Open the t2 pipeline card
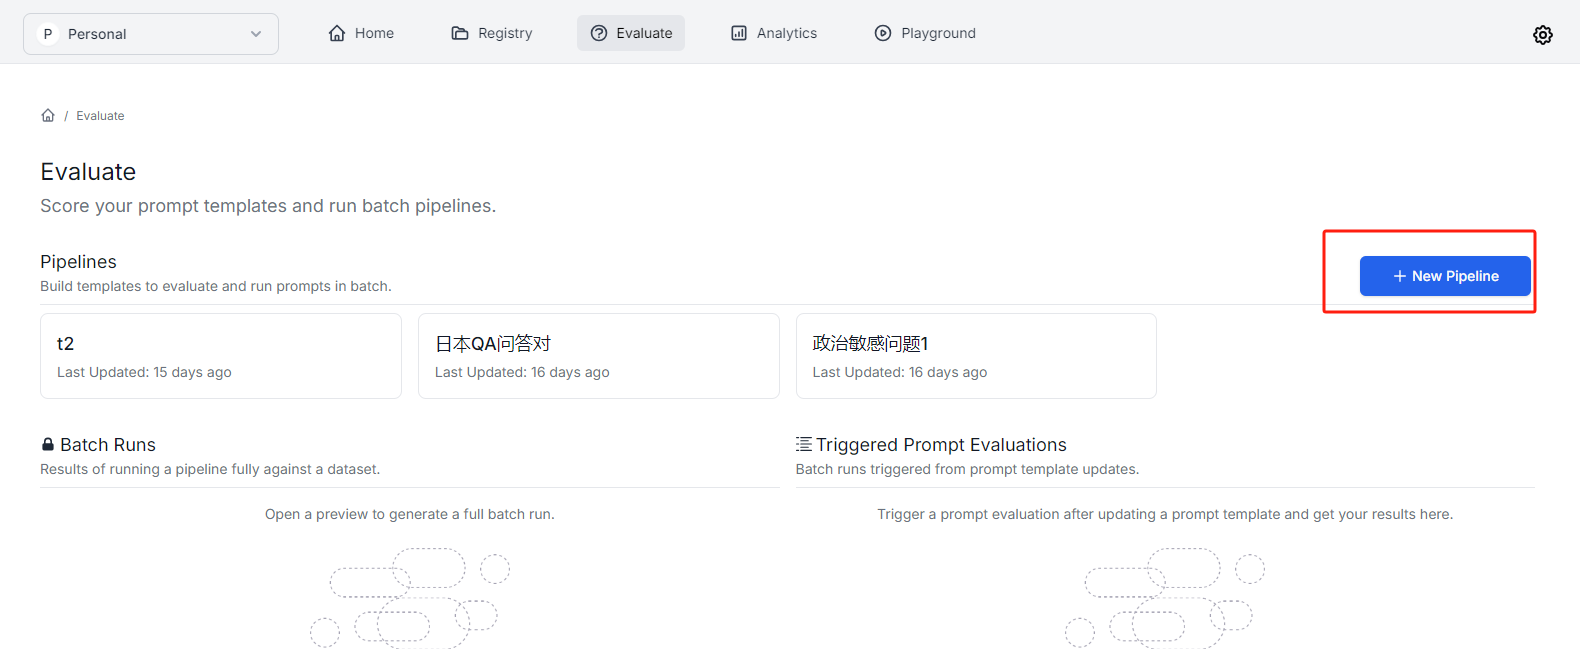Image resolution: width=1580 pixels, height=649 pixels. (221, 356)
